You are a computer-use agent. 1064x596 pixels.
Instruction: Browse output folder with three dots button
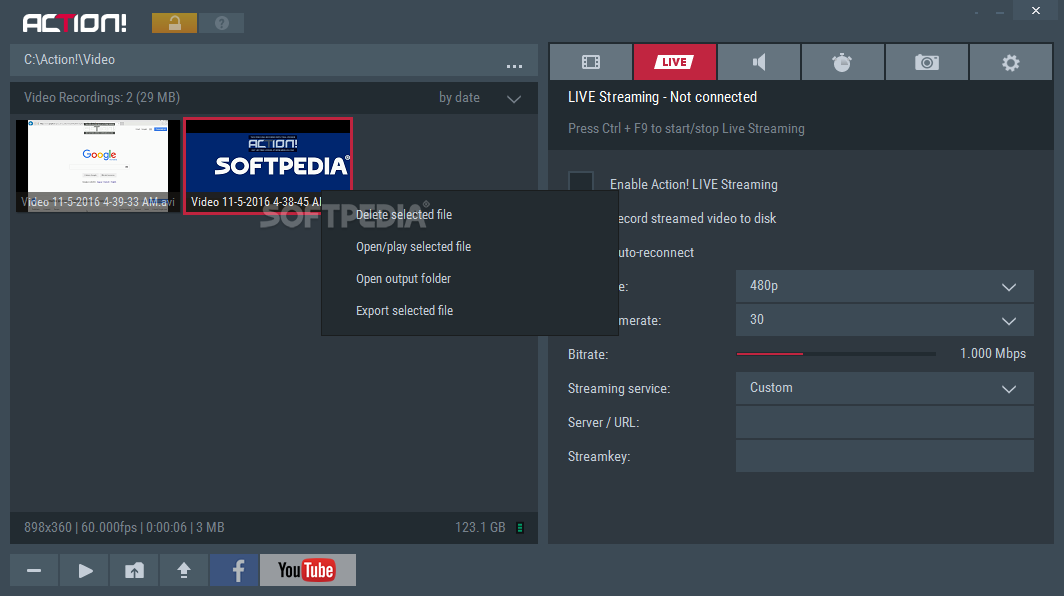click(x=514, y=66)
